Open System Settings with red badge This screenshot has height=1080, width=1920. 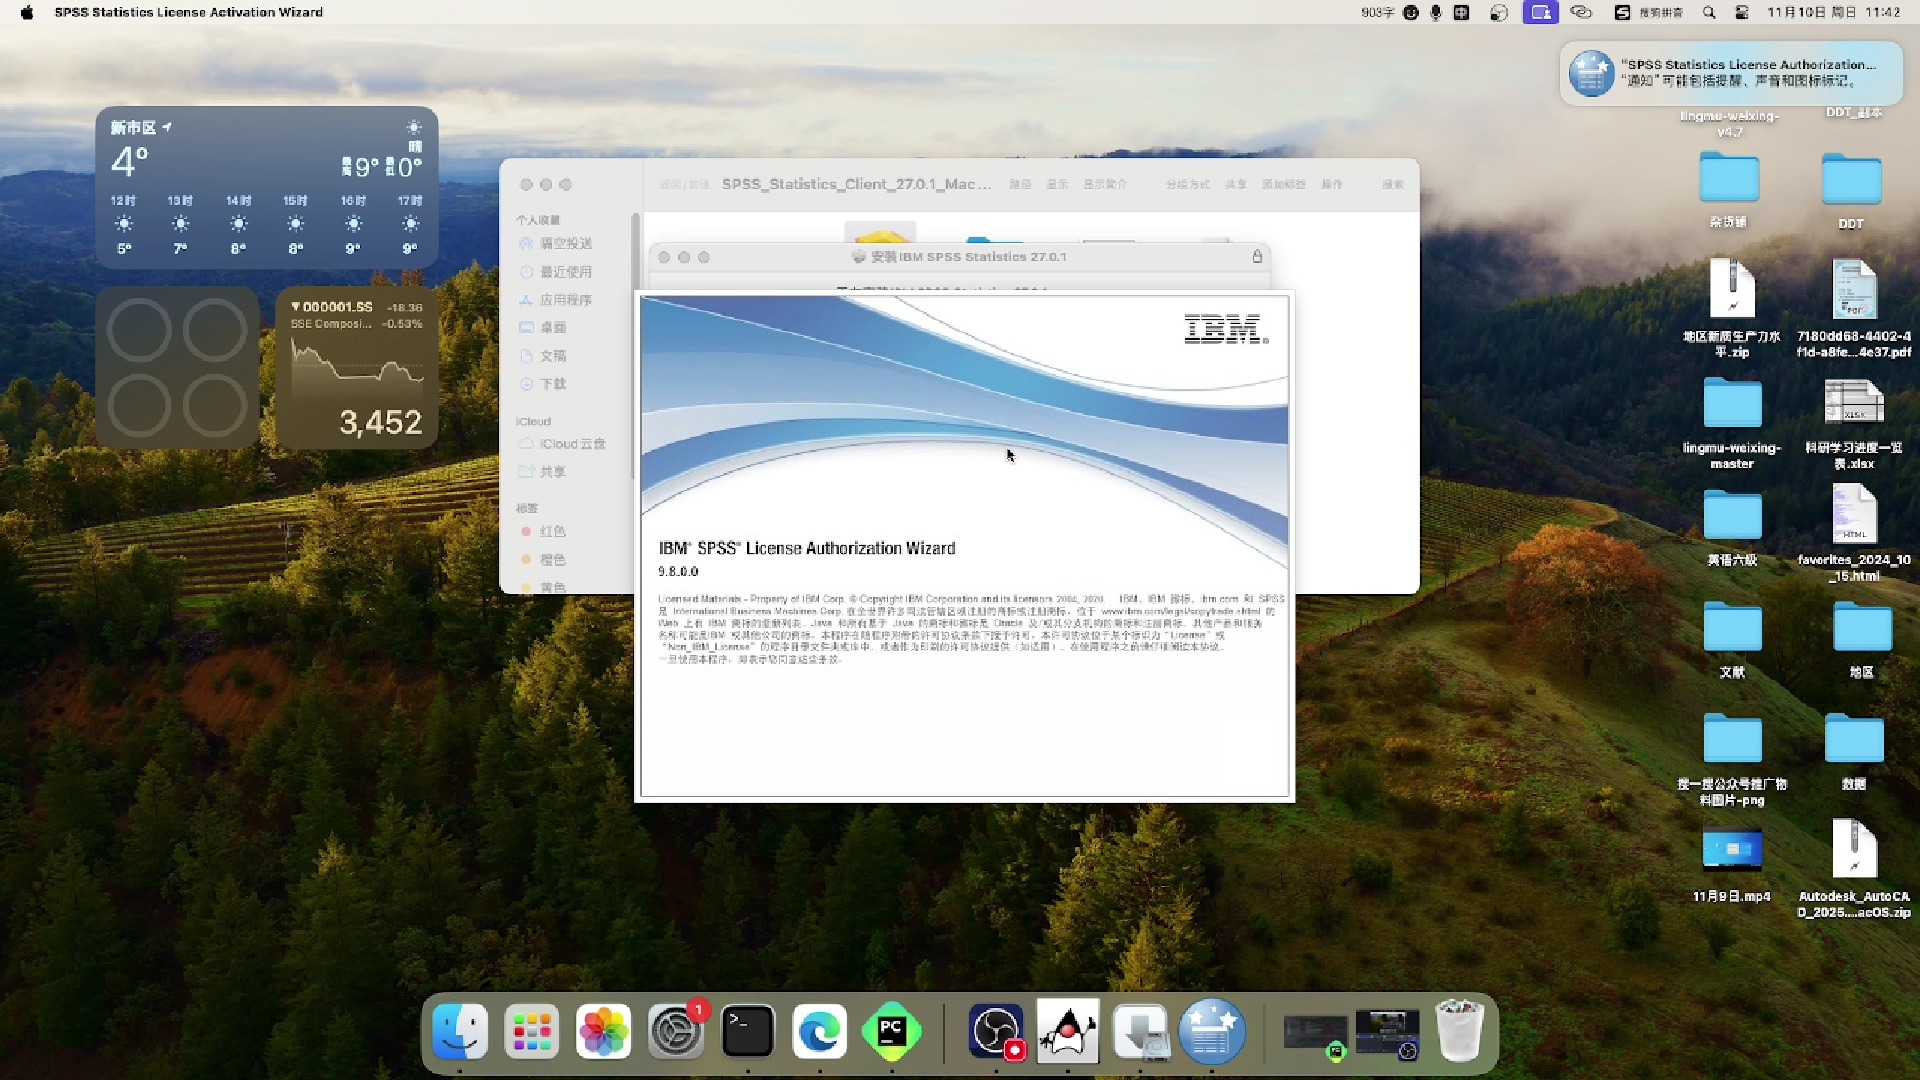(x=677, y=1031)
